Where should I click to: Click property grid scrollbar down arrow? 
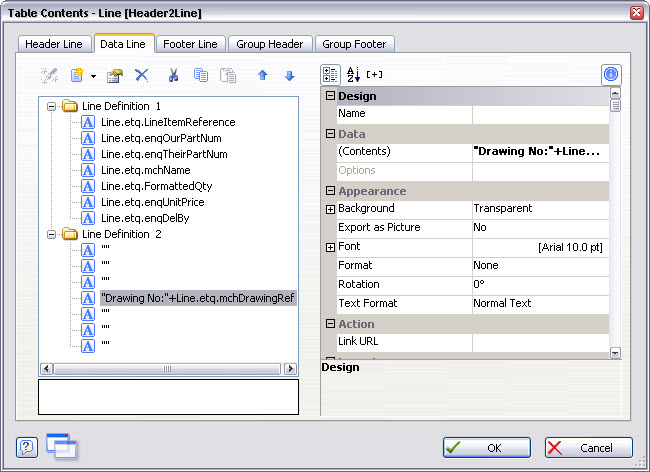pos(615,353)
